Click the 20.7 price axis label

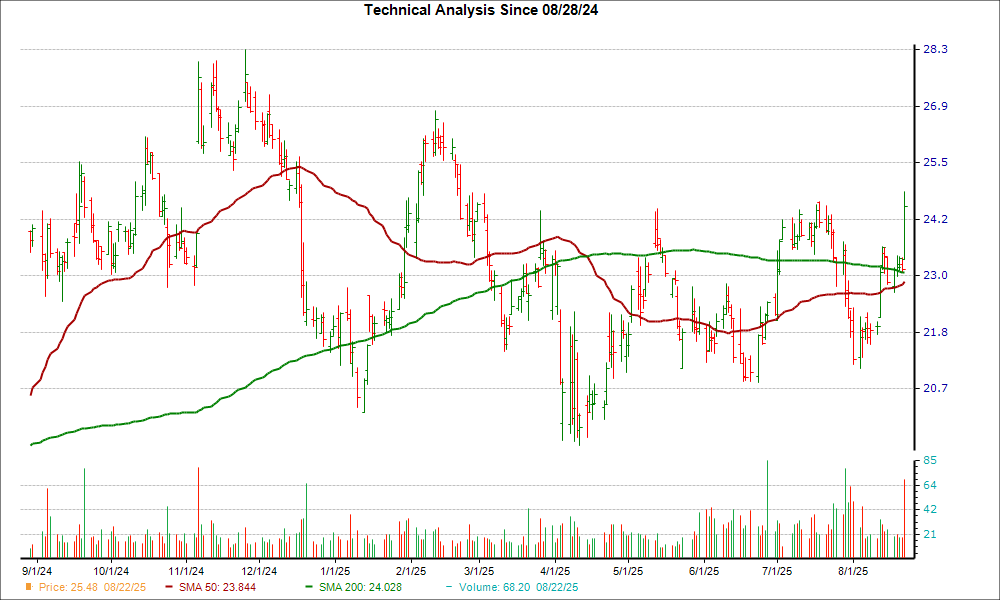(936, 388)
